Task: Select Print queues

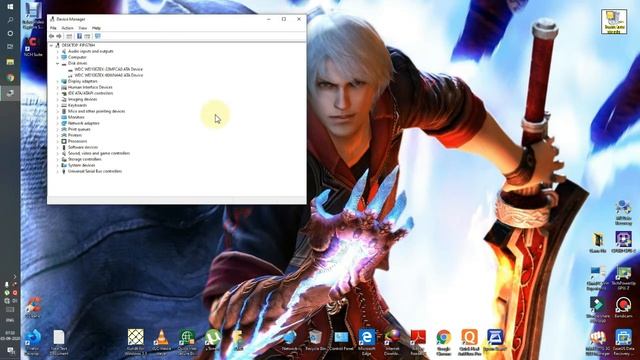Action: pos(79,129)
